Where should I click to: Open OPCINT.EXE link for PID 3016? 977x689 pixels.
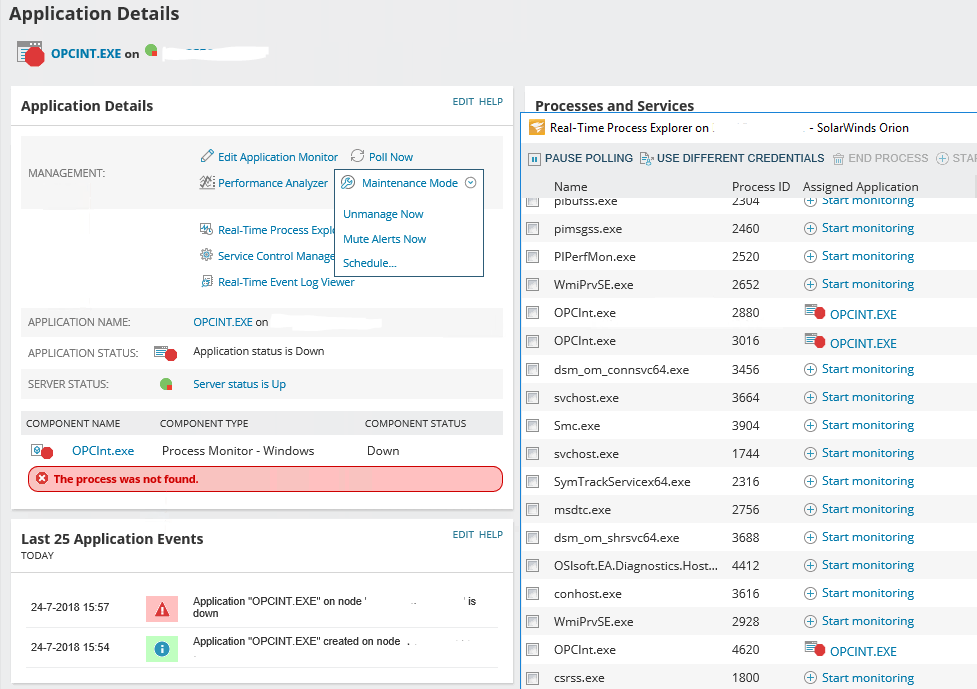[863, 343]
